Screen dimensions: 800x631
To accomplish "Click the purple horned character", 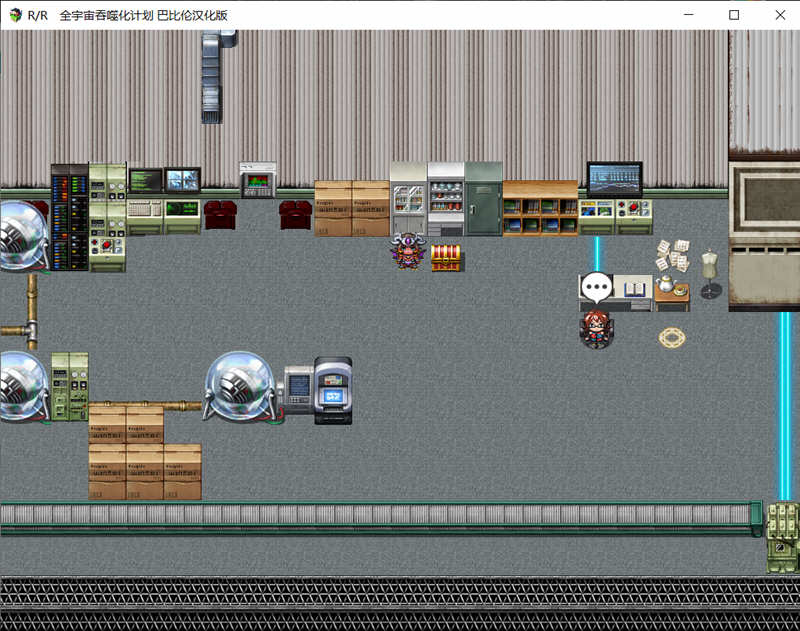I will [408, 251].
